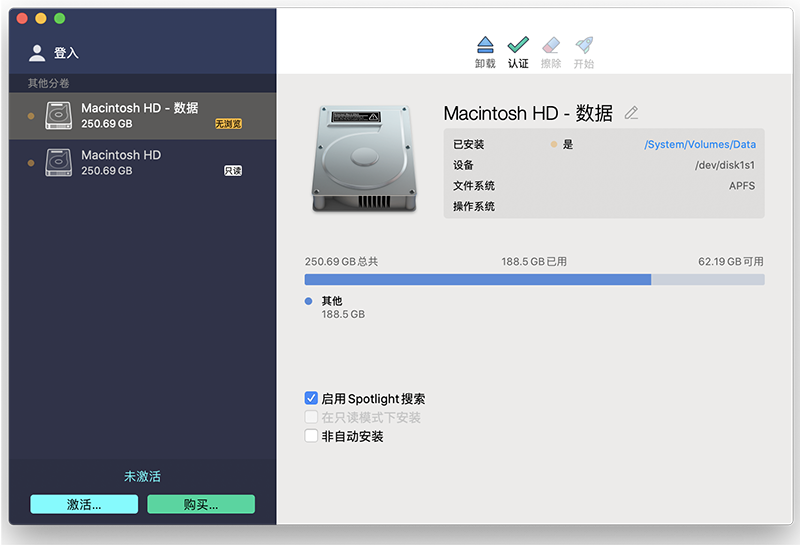The image size is (800, 545).
Task: Click the 62.19 GB 可用 label
Action: tap(731, 261)
